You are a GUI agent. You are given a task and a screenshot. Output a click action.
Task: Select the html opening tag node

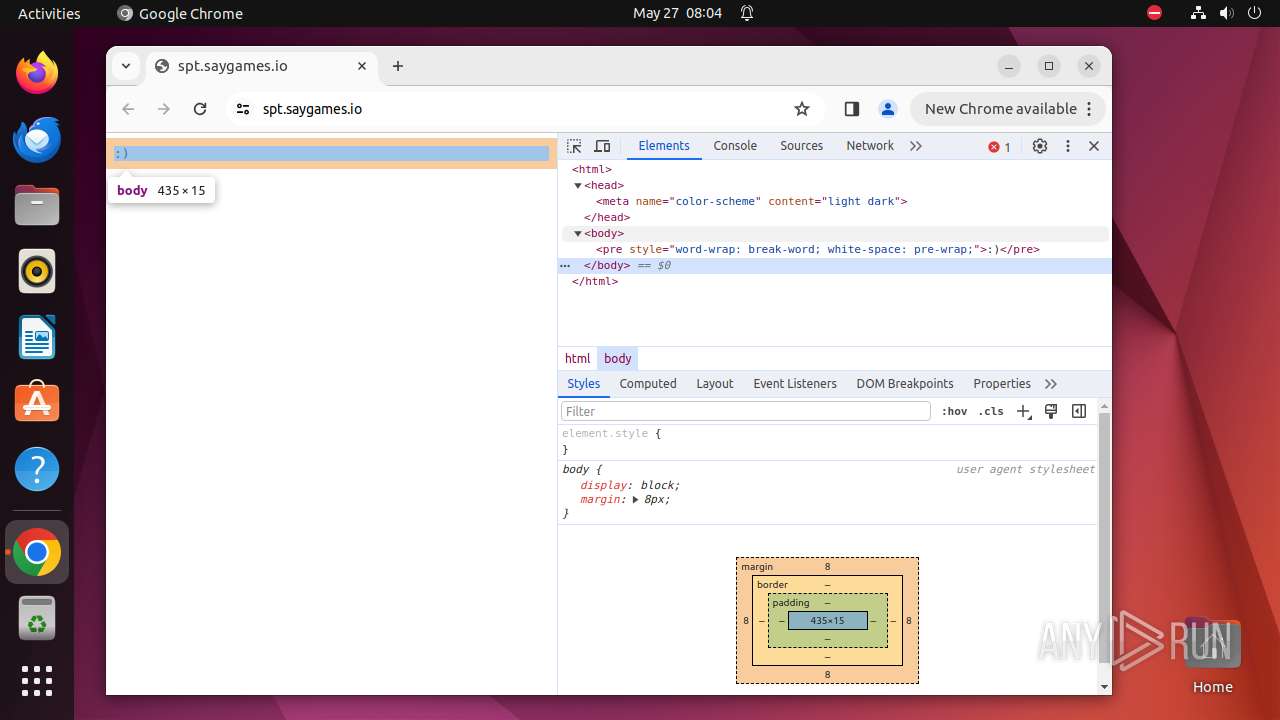(592, 169)
